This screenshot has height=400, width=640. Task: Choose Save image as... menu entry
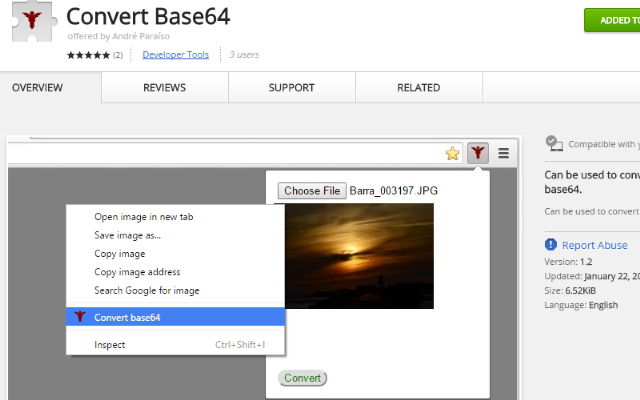coord(176,235)
